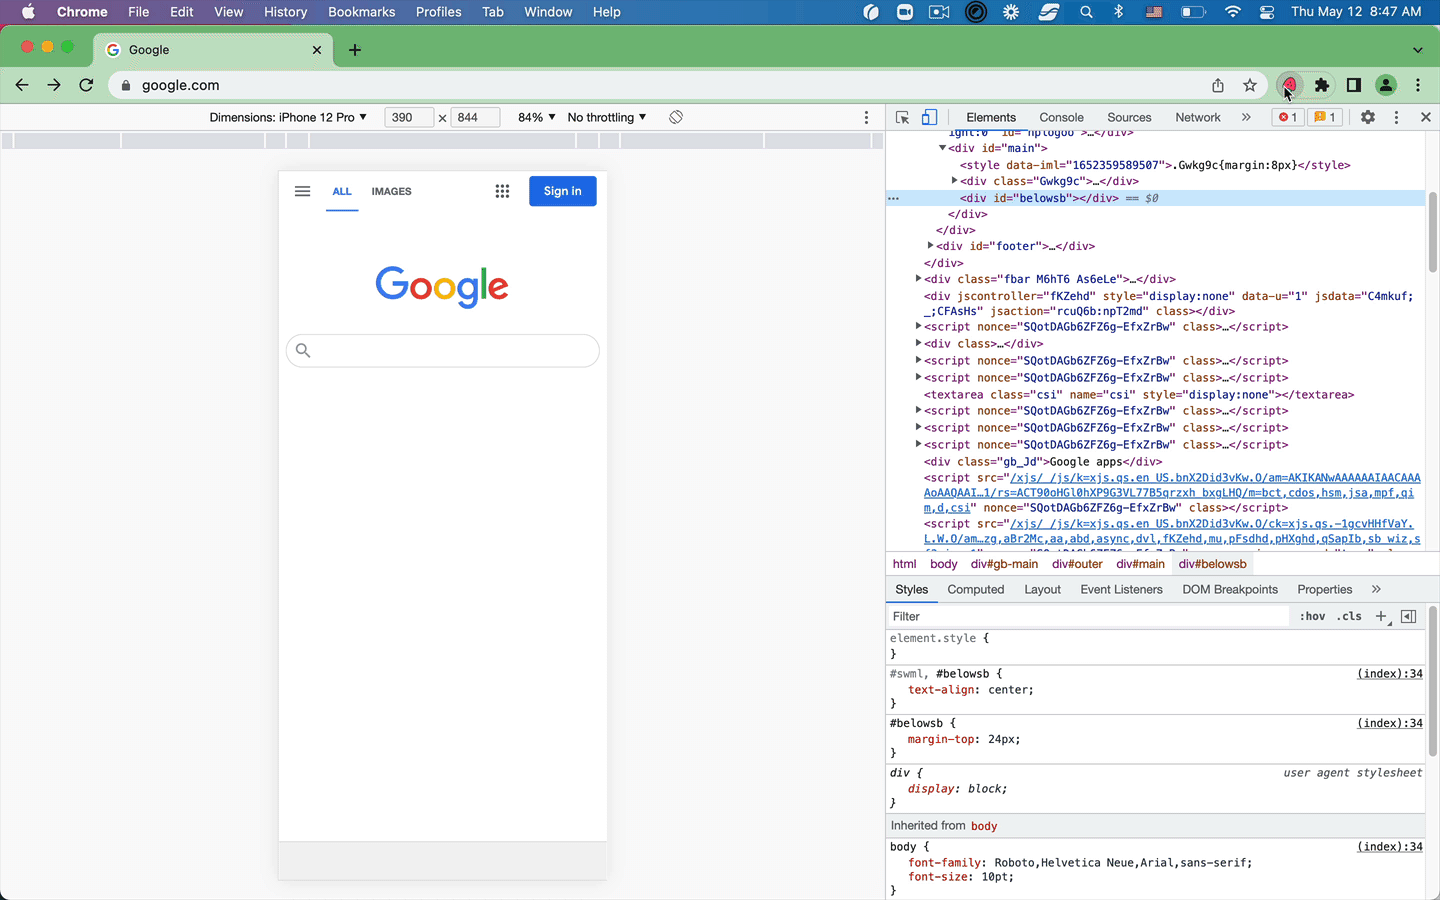Toggle the :hov element state pane
The image size is (1440, 900).
pyautogui.click(x=1312, y=616)
